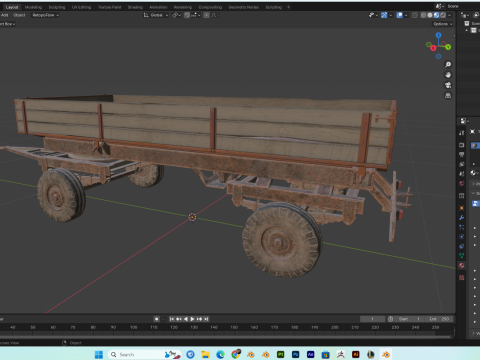
Task: Jump to timeline end frame
Action: [206, 319]
